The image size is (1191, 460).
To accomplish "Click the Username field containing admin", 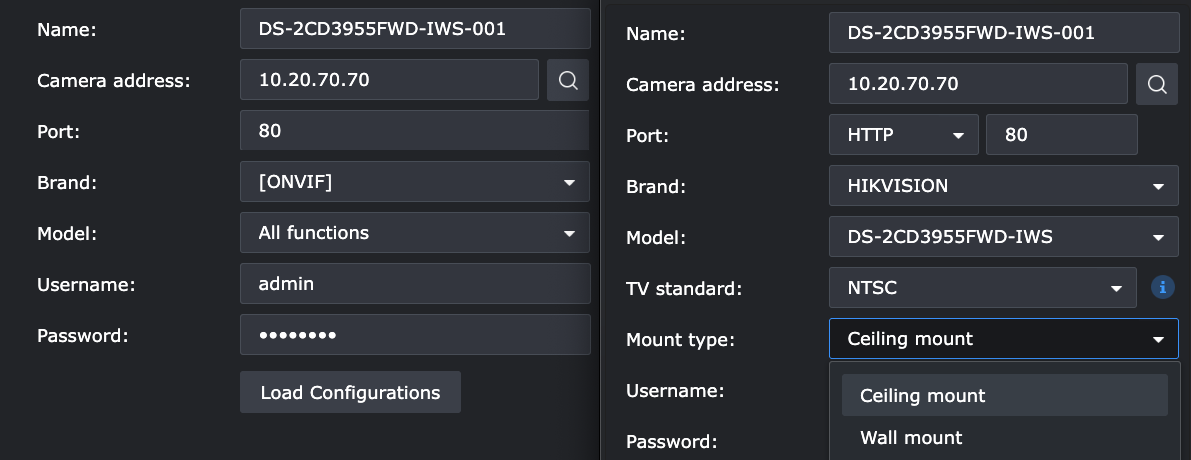I will [x=415, y=284].
